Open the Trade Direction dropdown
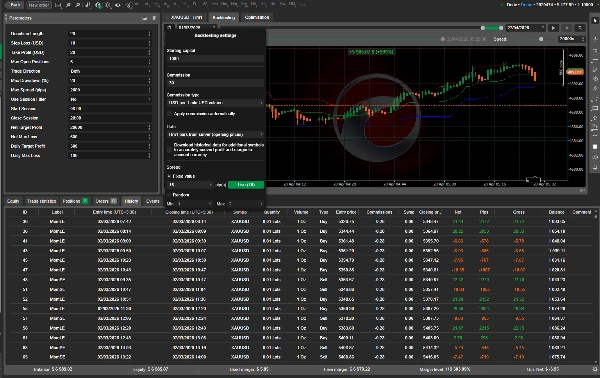600x378 pixels. pos(110,71)
